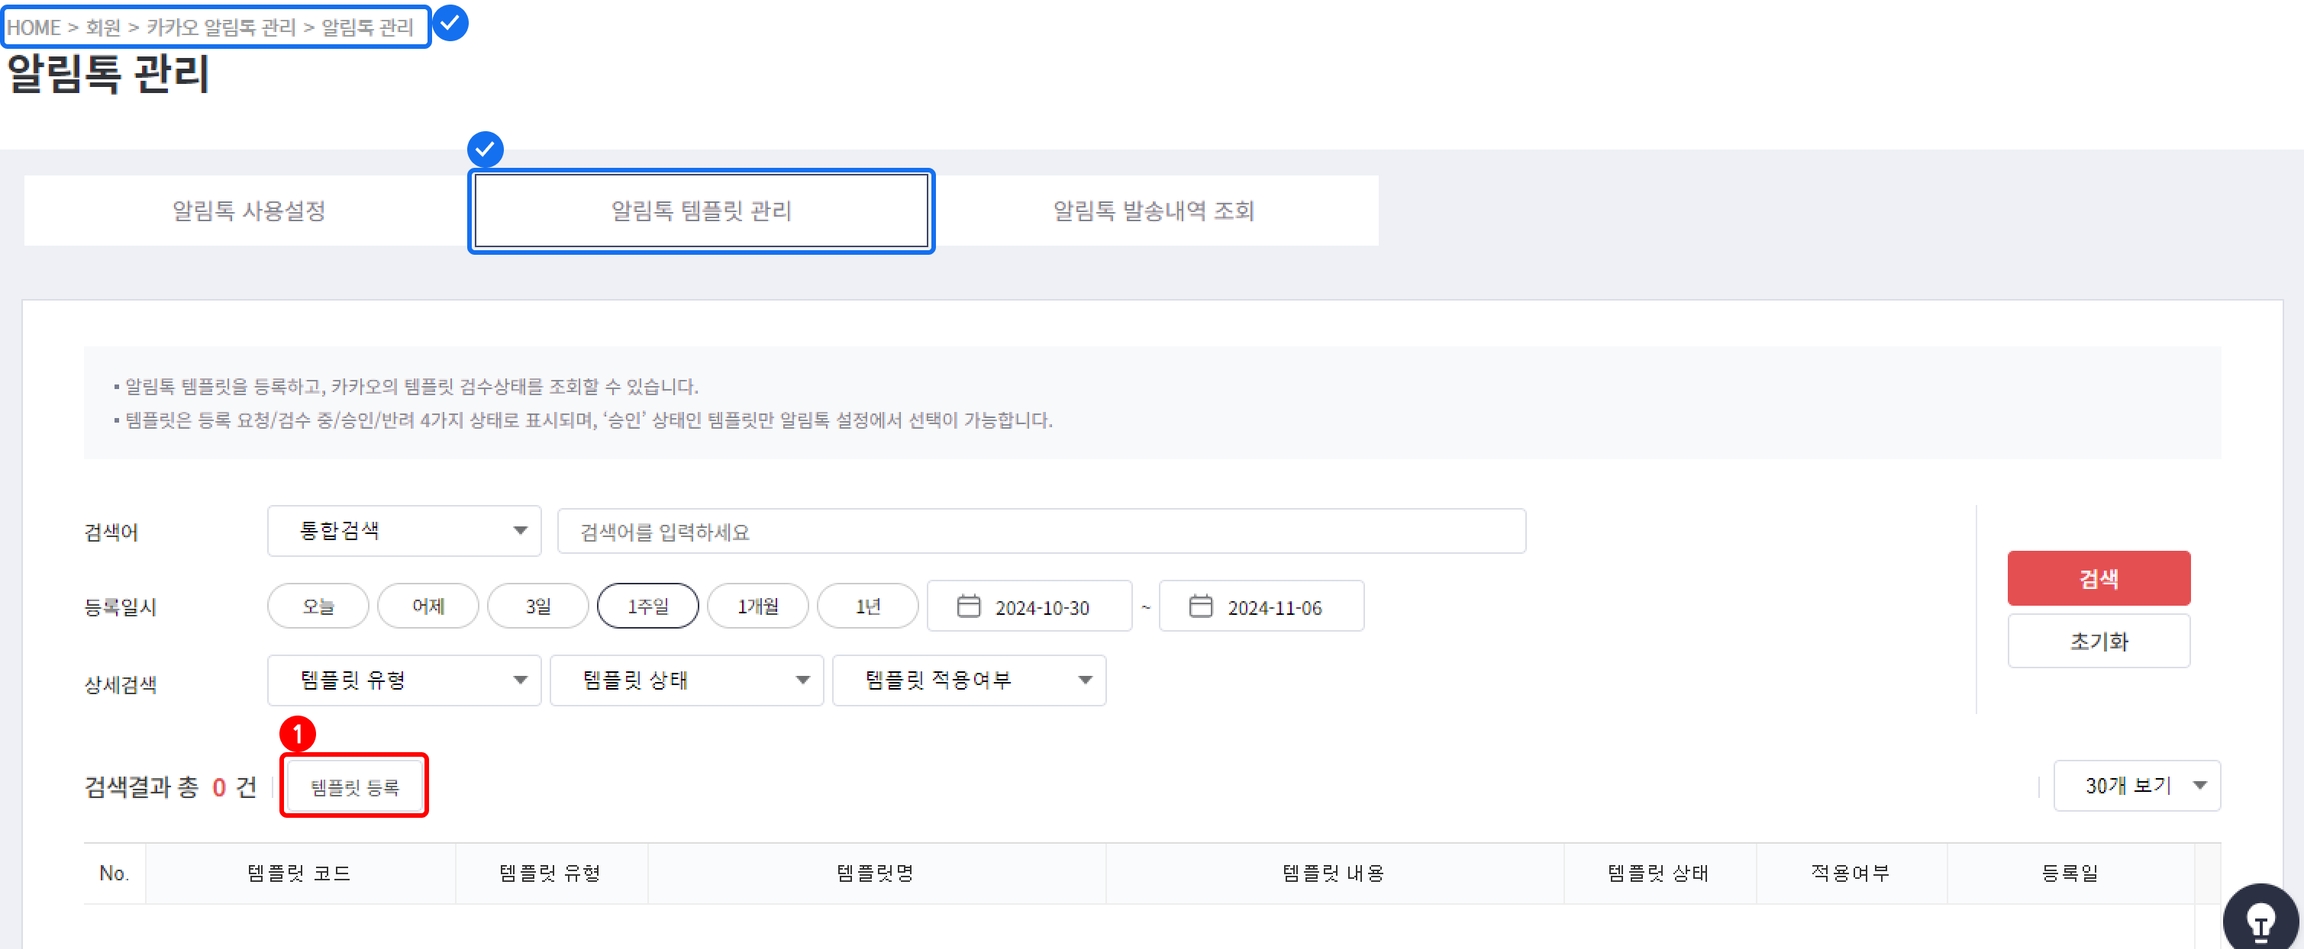The width and height of the screenshot is (2304, 949).
Task: Choose the 3일 date range pill
Action: [x=538, y=606]
